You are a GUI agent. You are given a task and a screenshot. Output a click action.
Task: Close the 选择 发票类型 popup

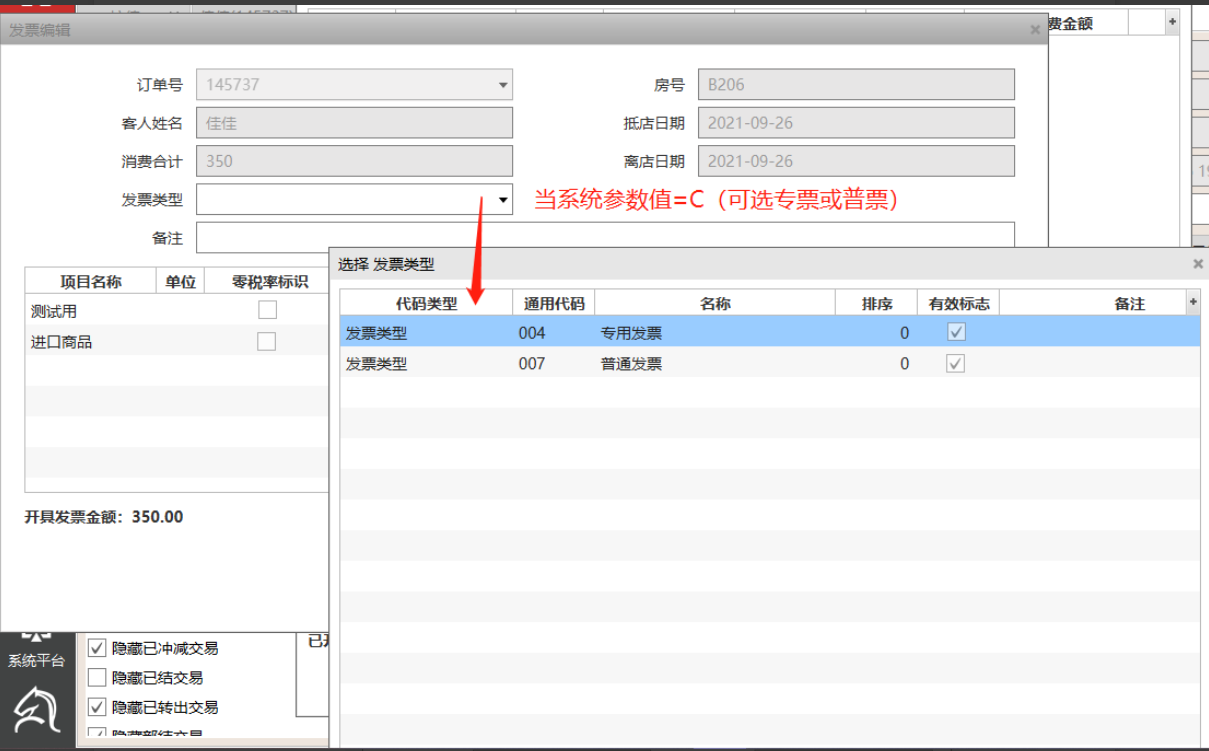[1198, 264]
